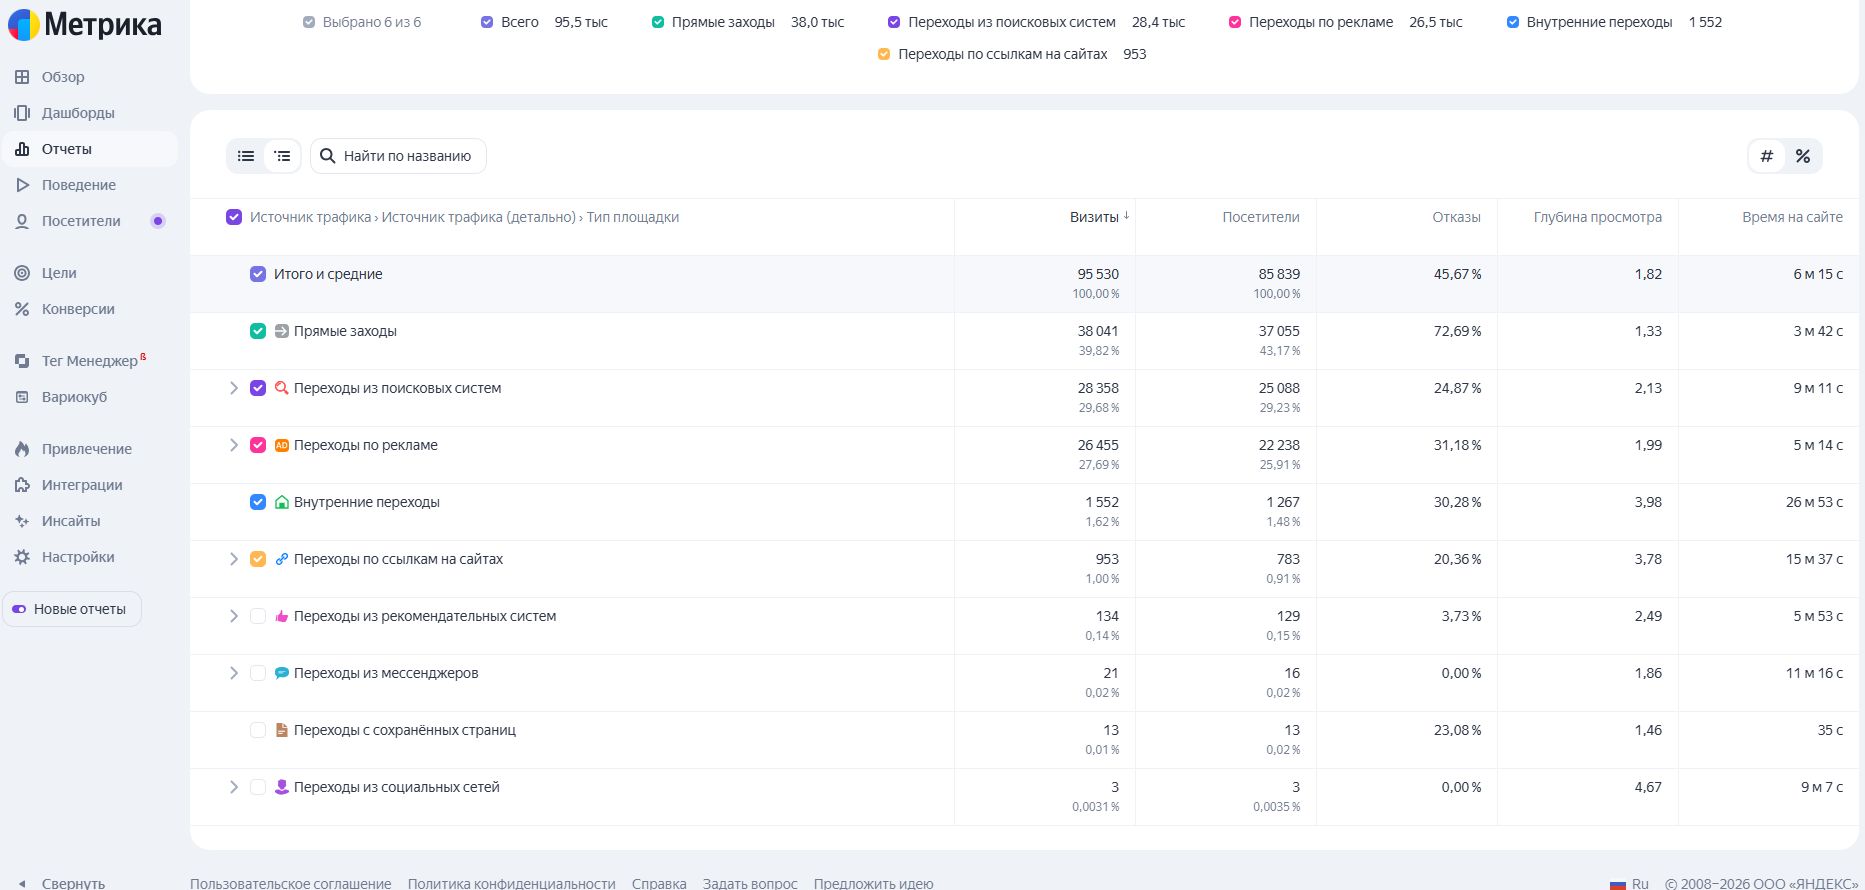Image resolution: width=1865 pixels, height=890 pixels.
Task: Click the Задать вопрос footer link
Action: pos(750,883)
